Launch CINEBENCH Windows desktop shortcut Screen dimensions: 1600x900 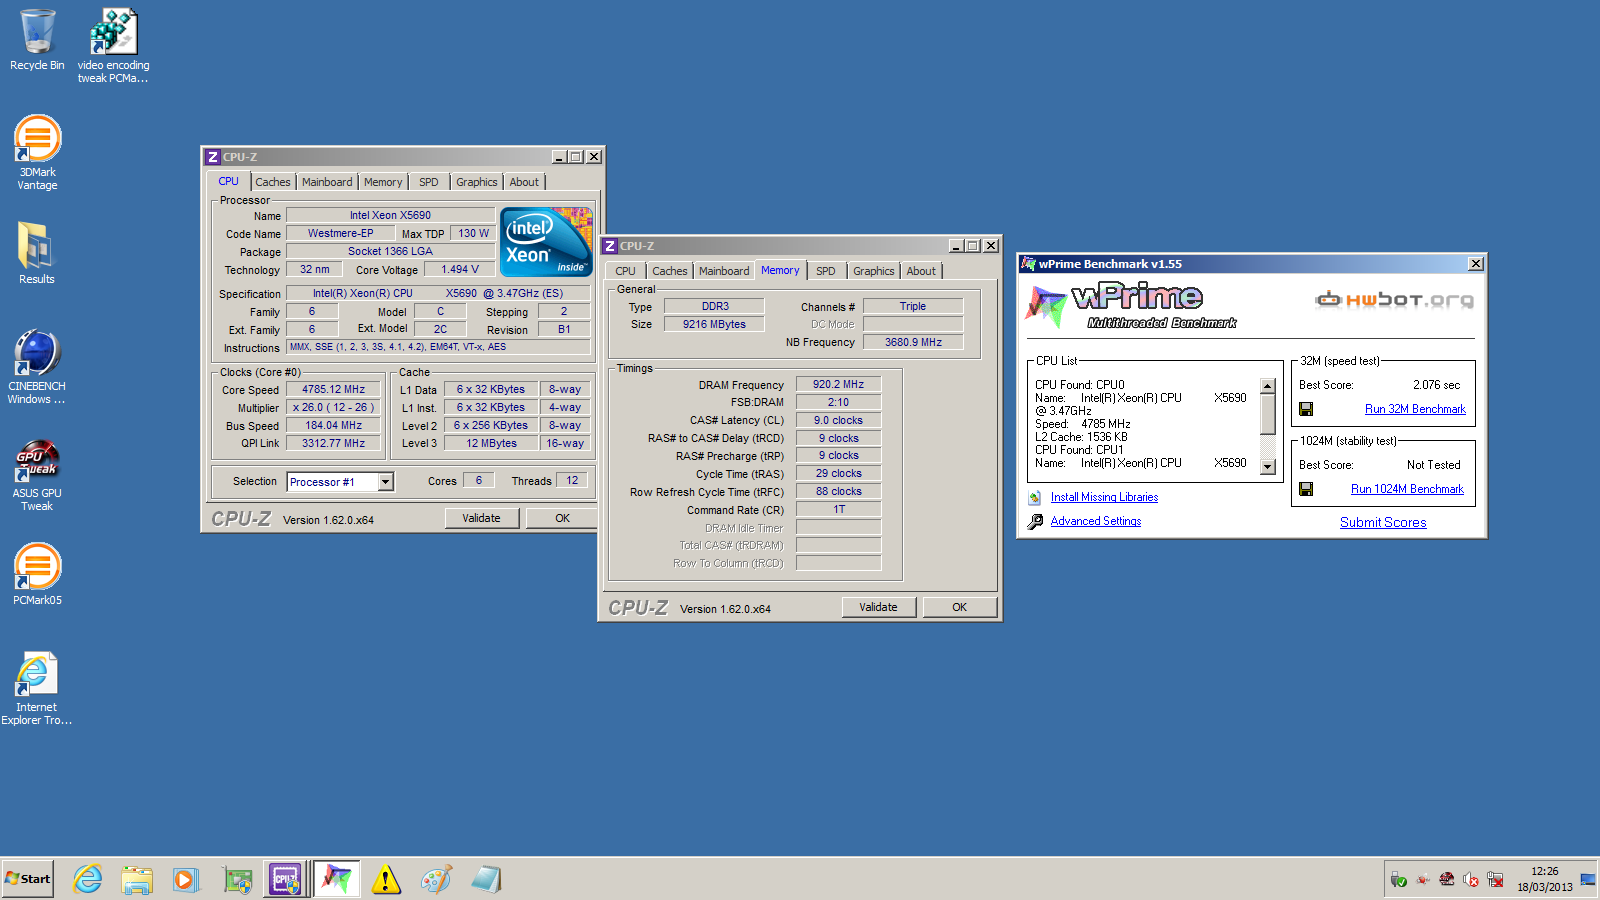click(x=37, y=366)
